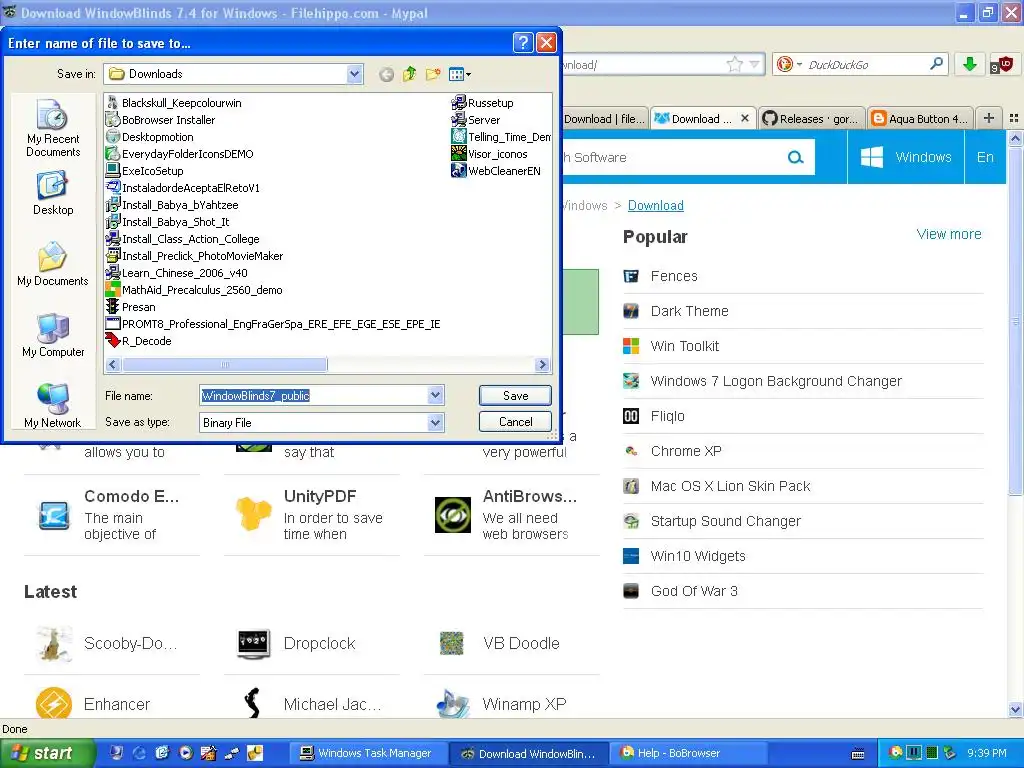Close the active Download tab
Image resolution: width=1024 pixels, height=768 pixels.
(x=745, y=119)
